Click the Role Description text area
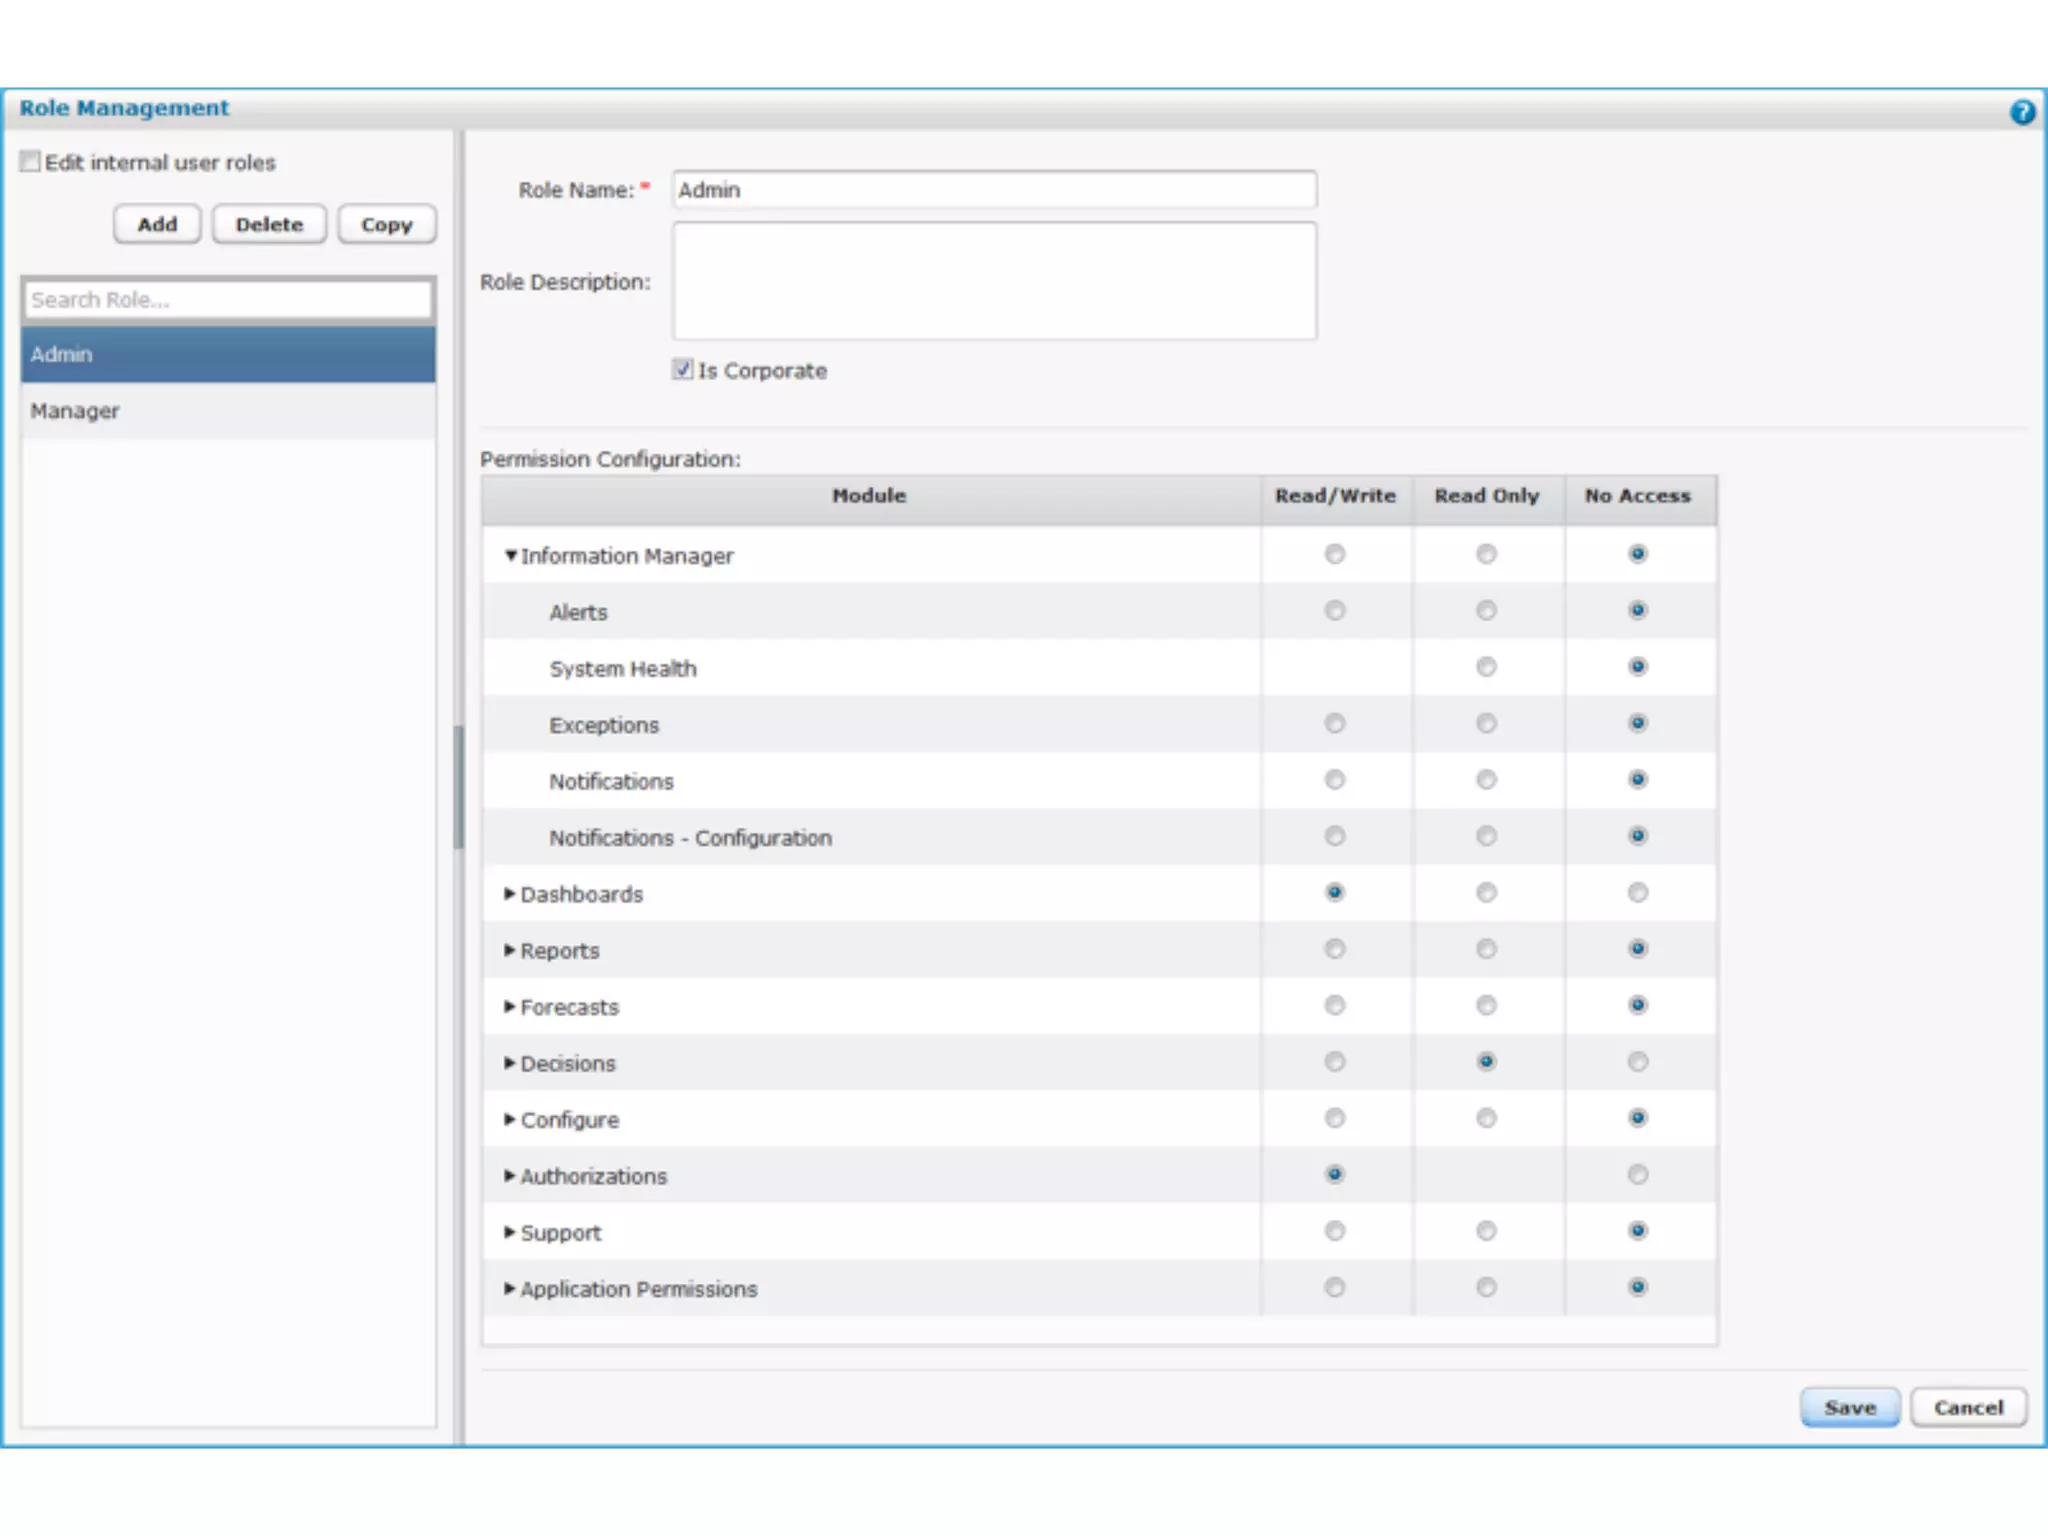 coord(994,281)
